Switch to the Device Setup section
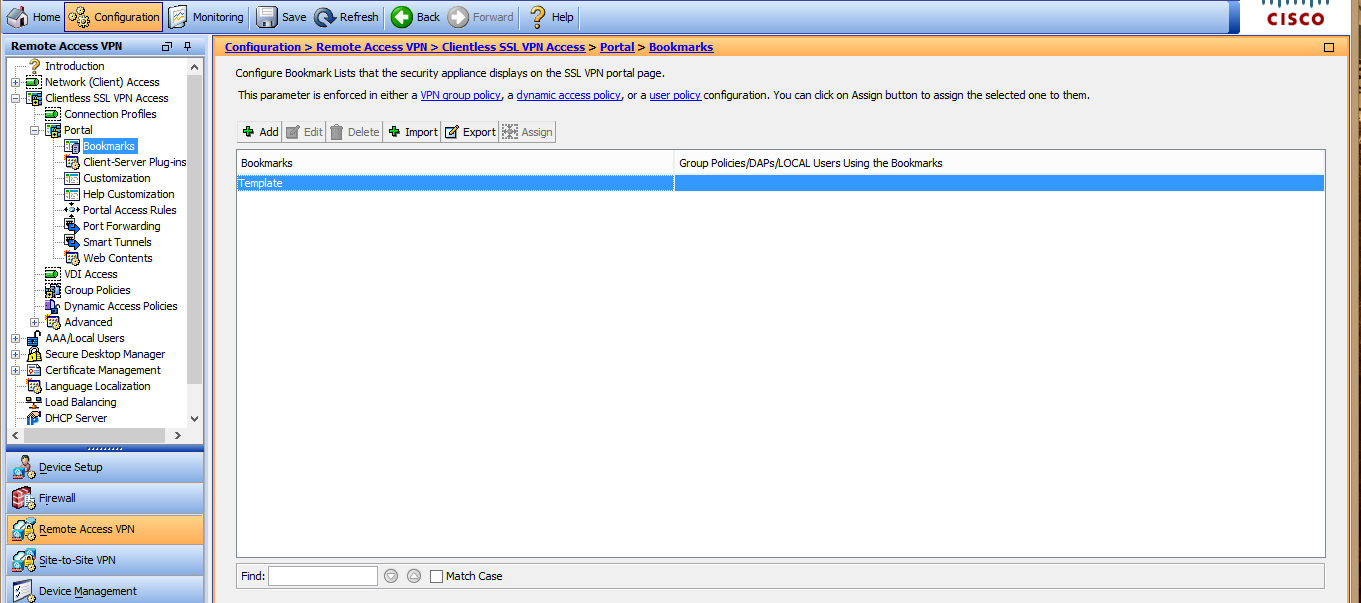The width and height of the screenshot is (1361, 603). point(105,467)
